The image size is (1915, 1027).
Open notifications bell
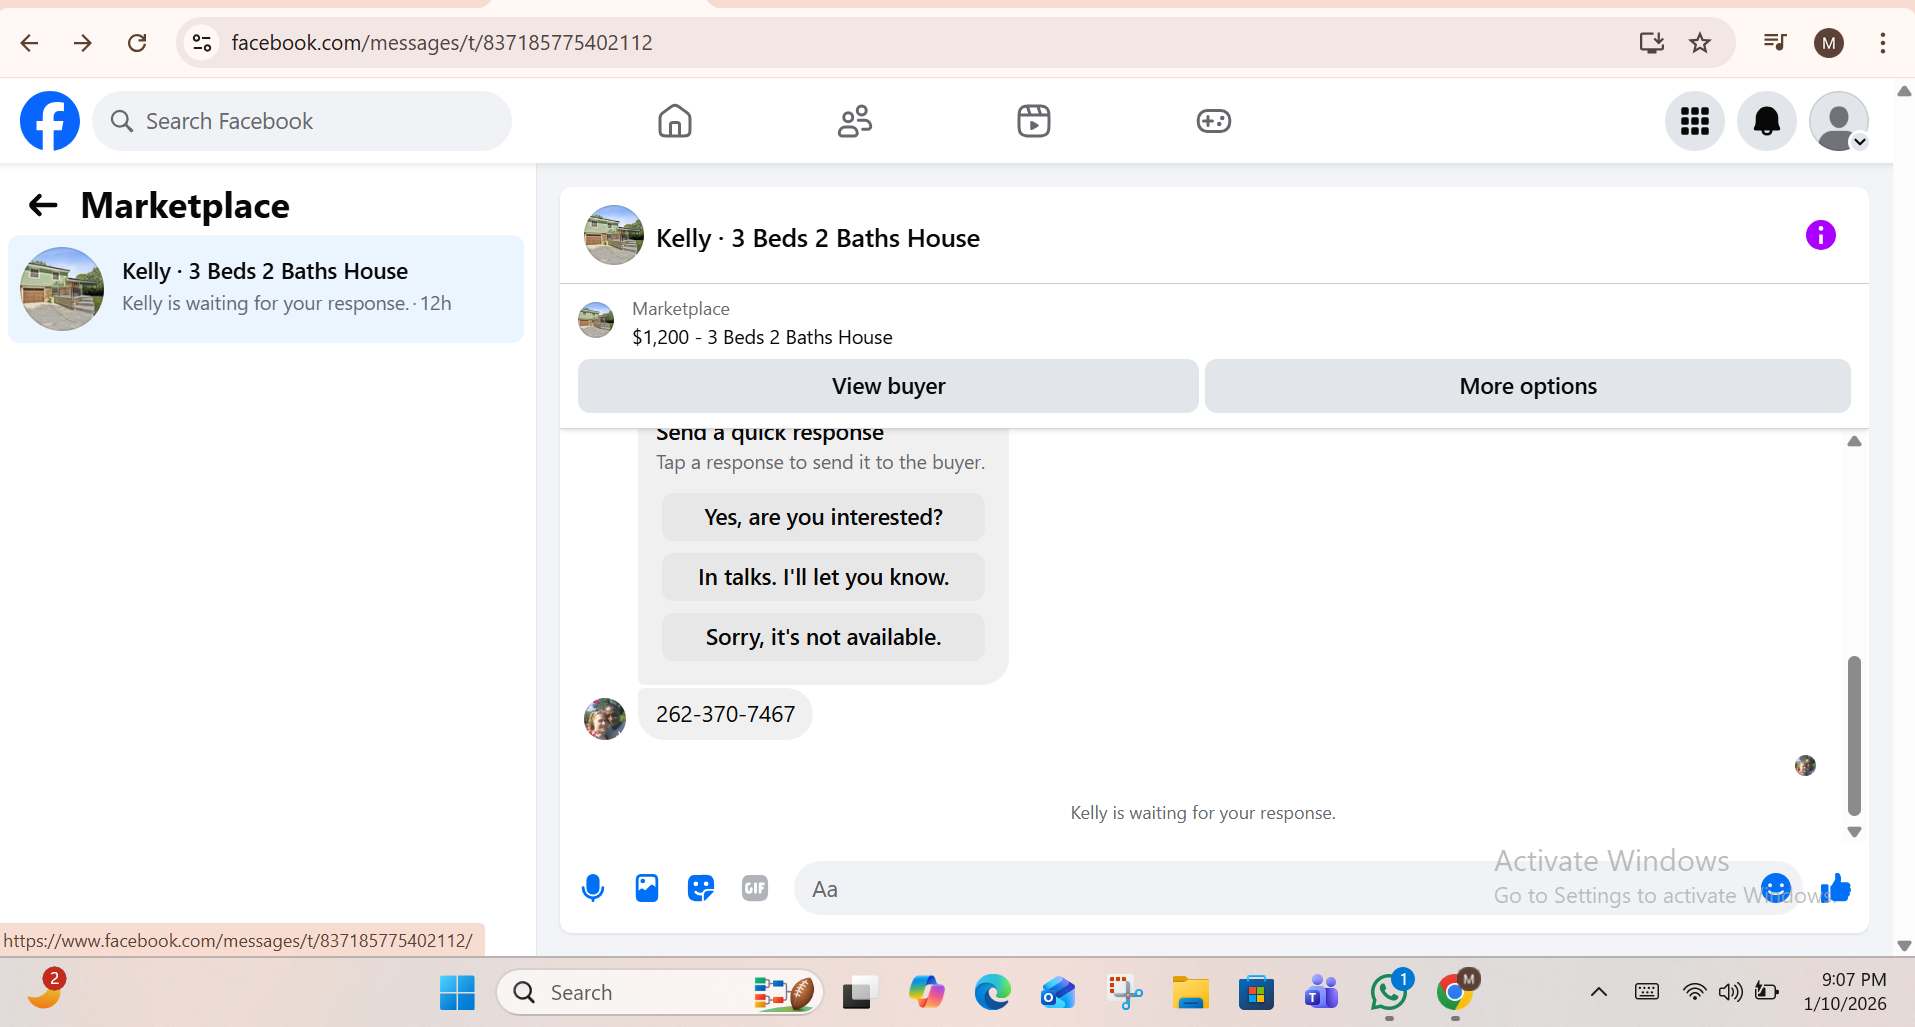coord(1767,121)
